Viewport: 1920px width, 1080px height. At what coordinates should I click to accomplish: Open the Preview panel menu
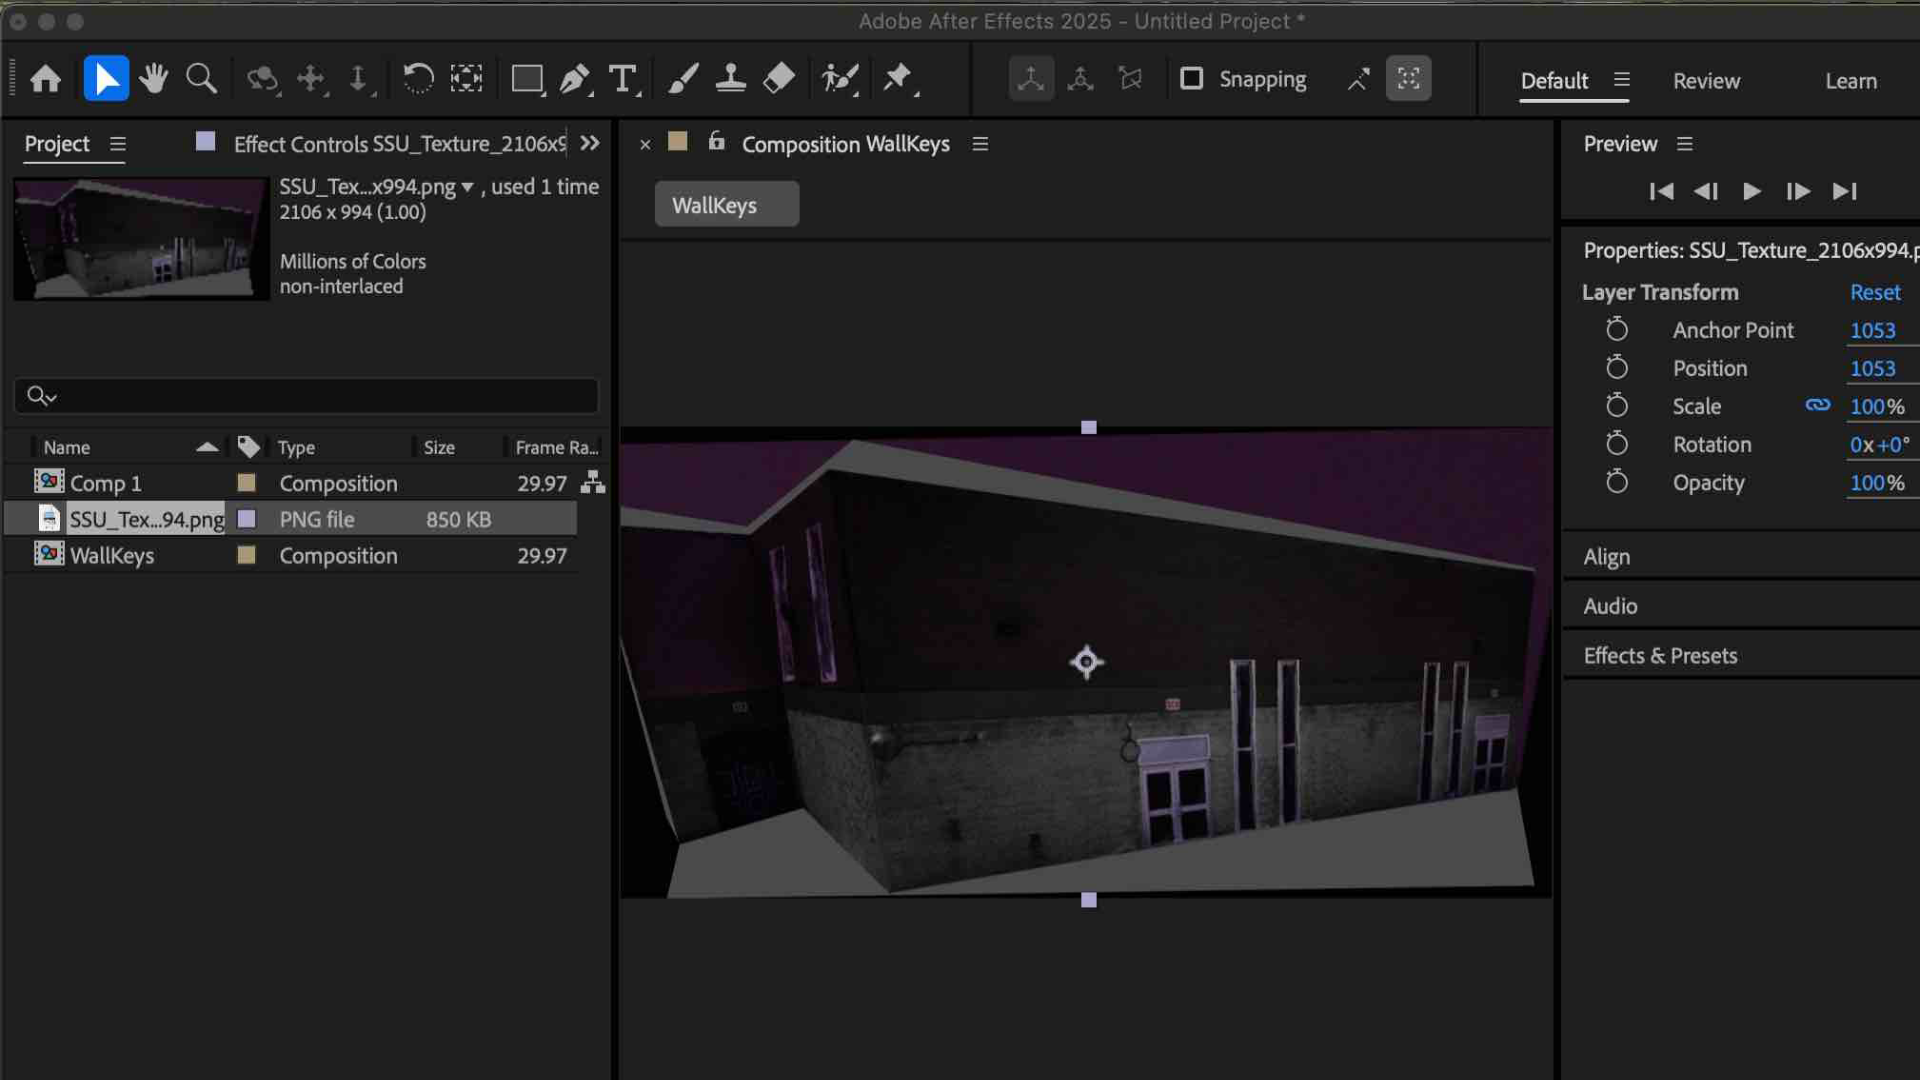pos(1685,144)
